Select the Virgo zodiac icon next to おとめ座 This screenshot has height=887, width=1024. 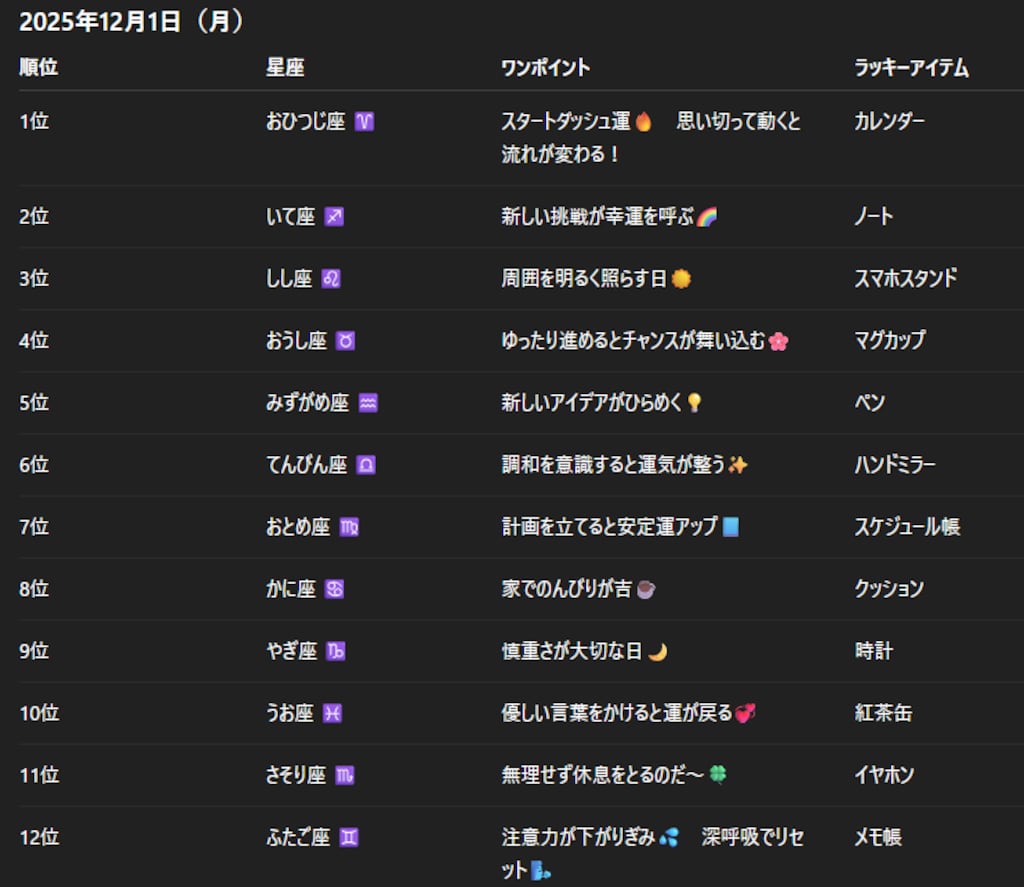coord(351,527)
